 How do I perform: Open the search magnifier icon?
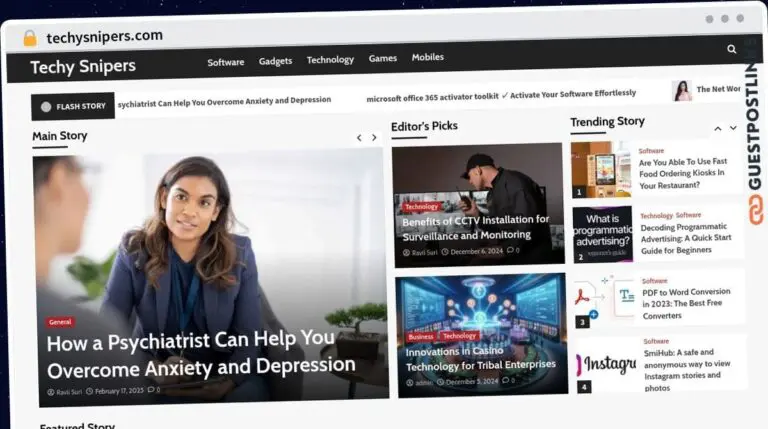coord(732,48)
